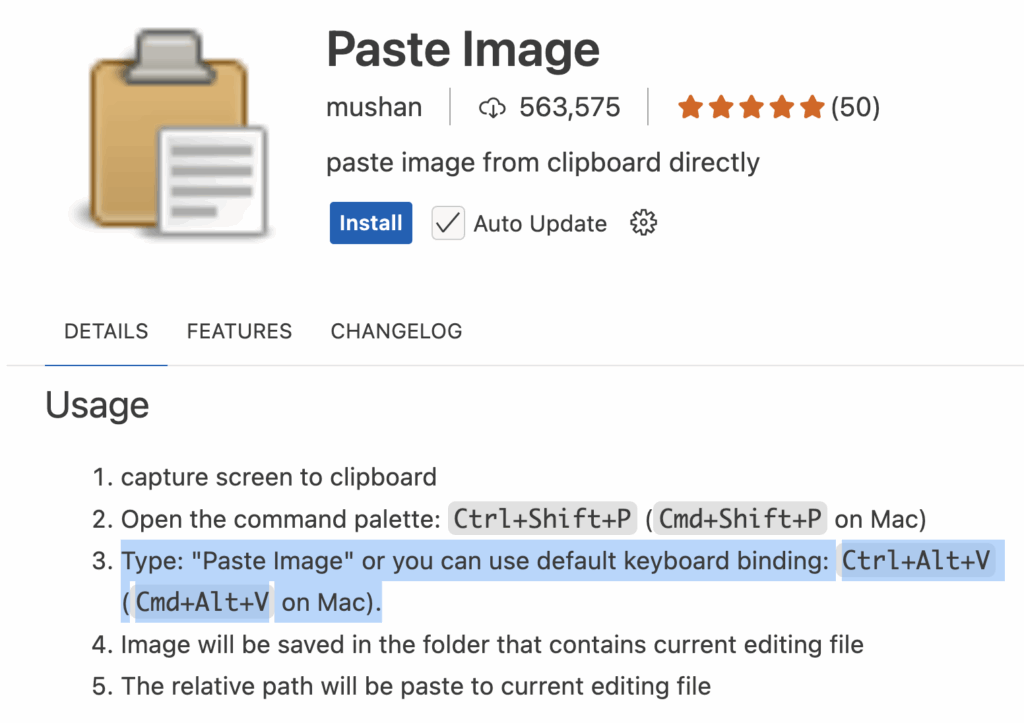Click the Cmd+Shift+P keybinding code
Image resolution: width=1024 pixels, height=723 pixels.
(740, 519)
